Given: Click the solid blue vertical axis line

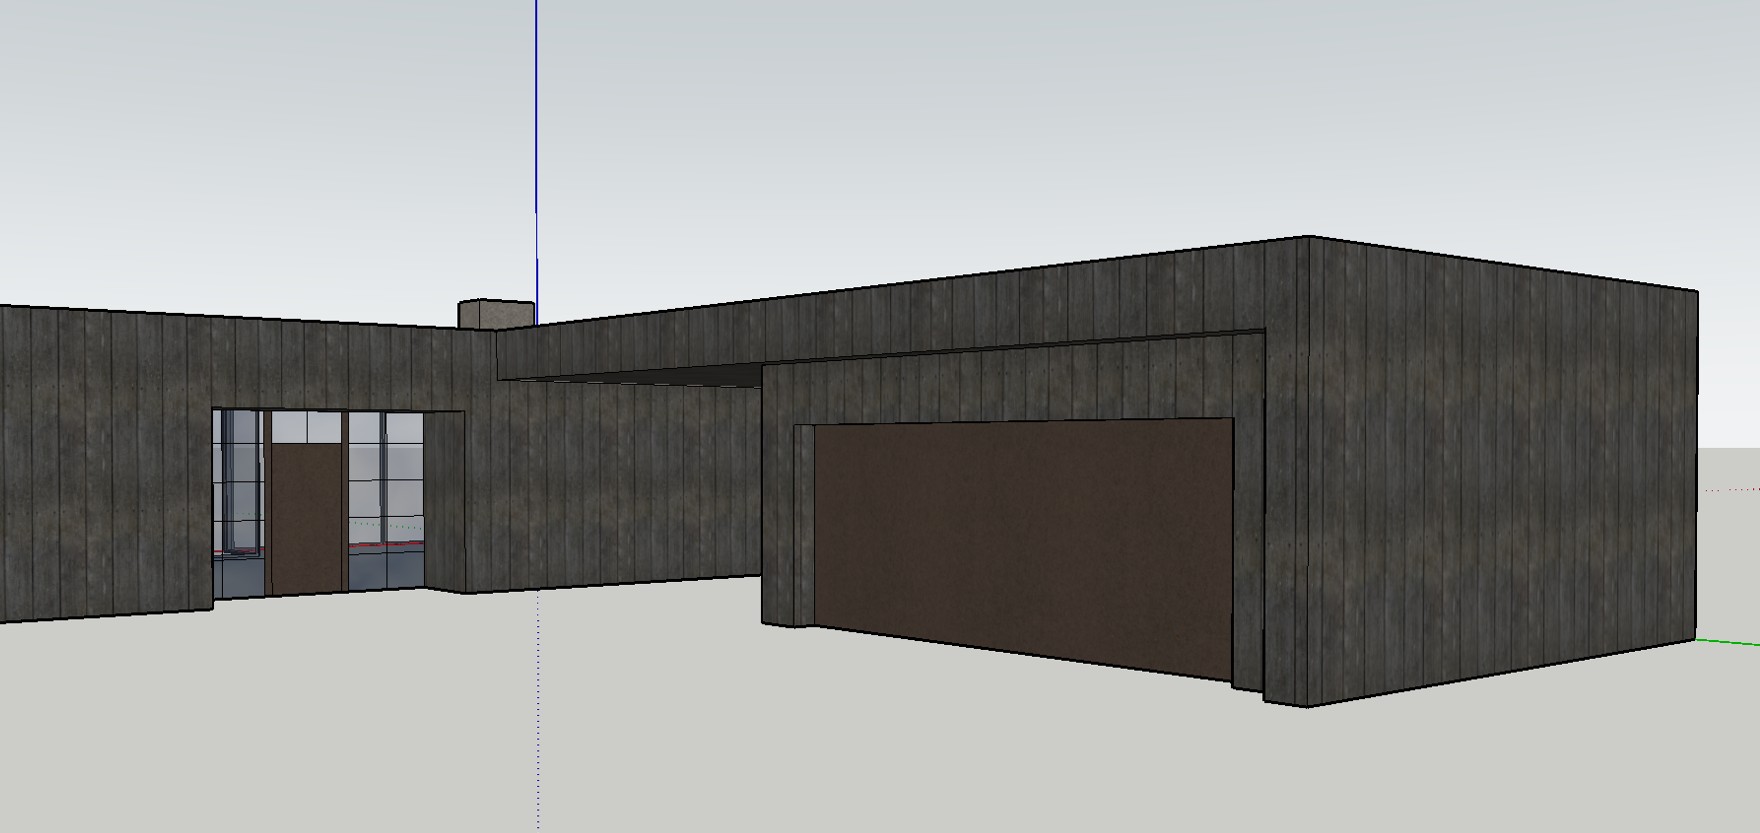Looking at the screenshot, I should pos(536,150).
